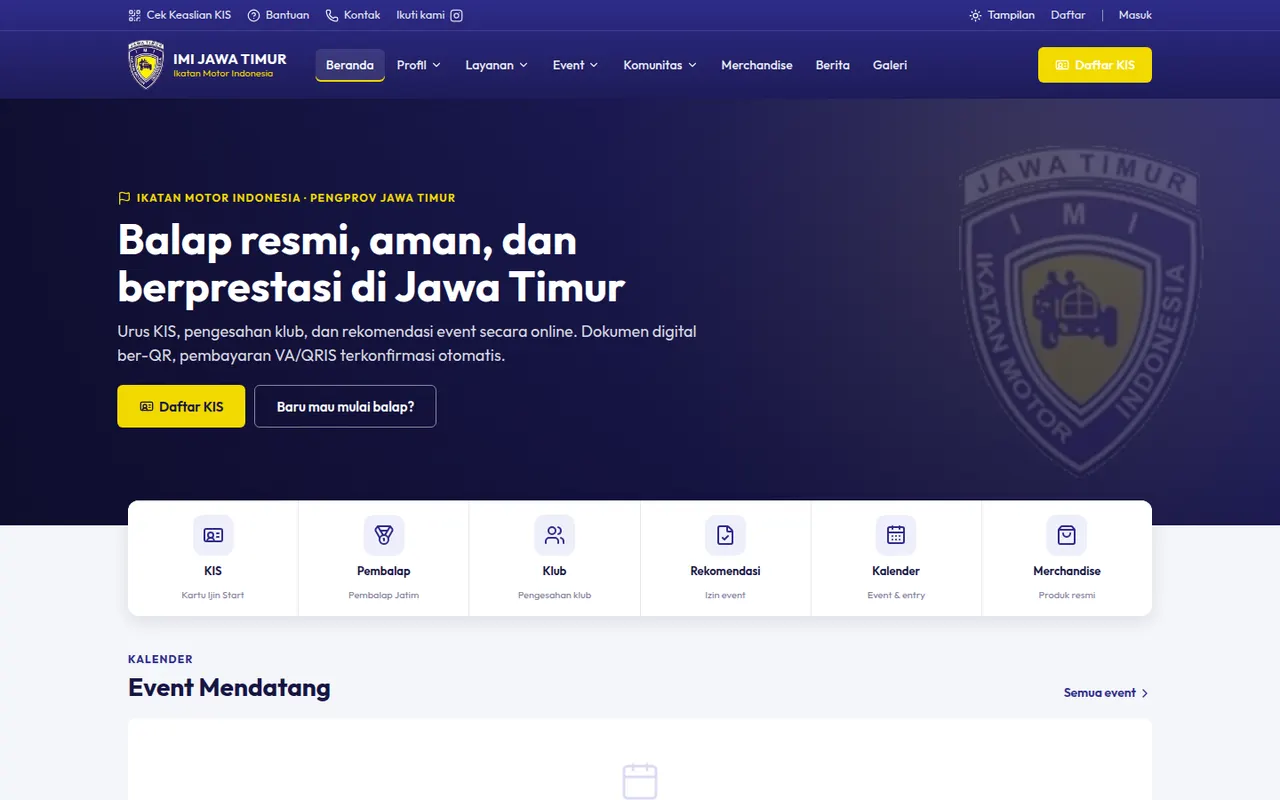Click the IMI JAWA TIMUR brand title
The width and height of the screenshot is (1280, 800).
pos(230,59)
